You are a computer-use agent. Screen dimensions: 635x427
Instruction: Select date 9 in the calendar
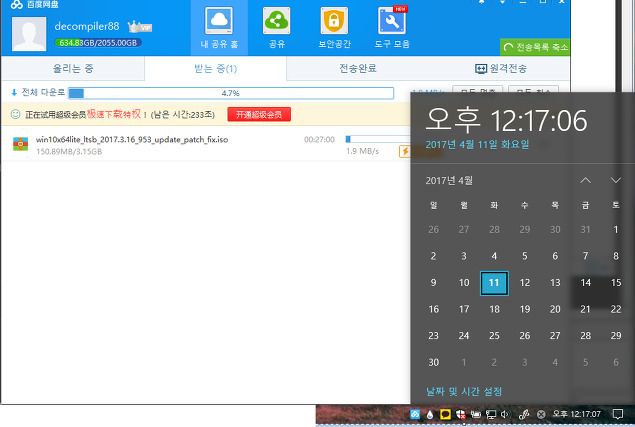point(433,283)
